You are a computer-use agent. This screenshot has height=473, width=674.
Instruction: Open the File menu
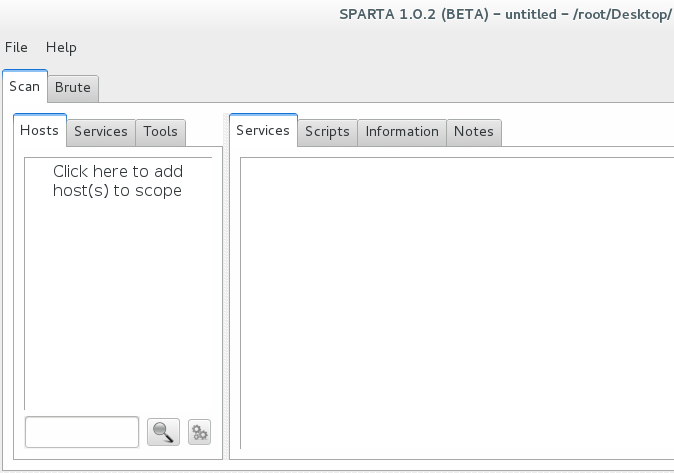coord(16,47)
